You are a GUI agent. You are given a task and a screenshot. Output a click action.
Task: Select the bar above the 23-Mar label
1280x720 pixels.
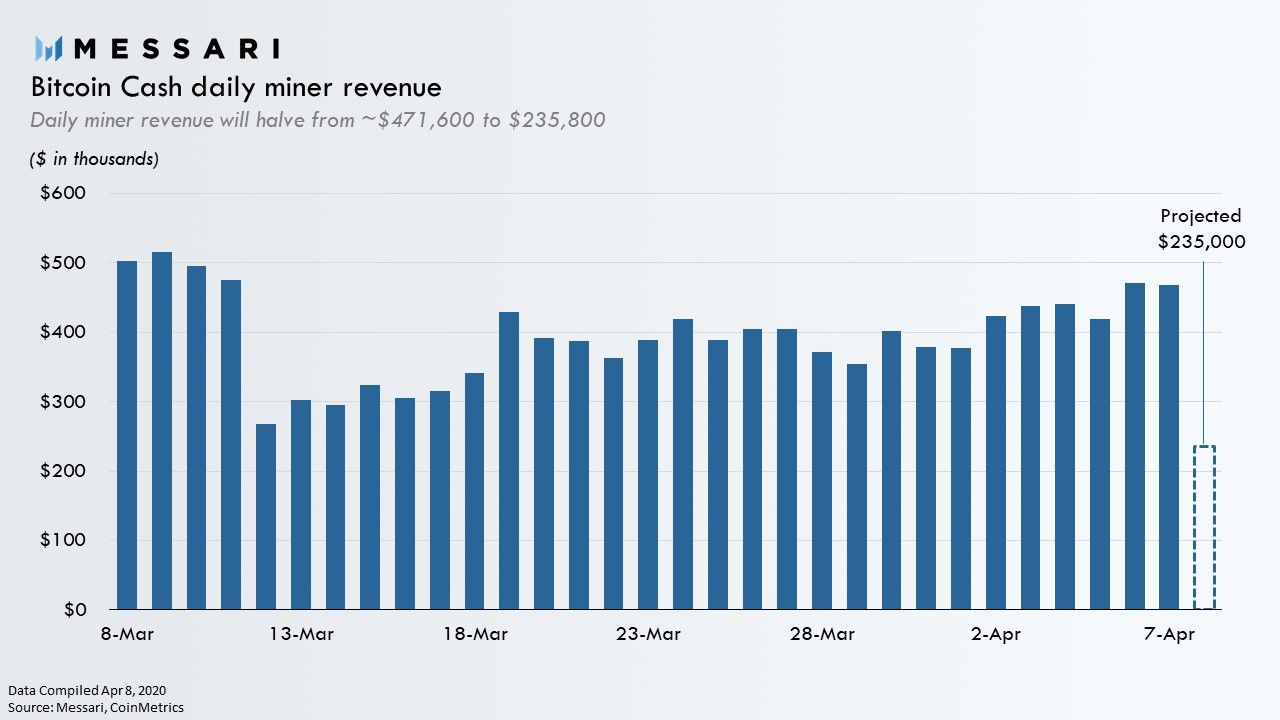pyautogui.click(x=648, y=475)
